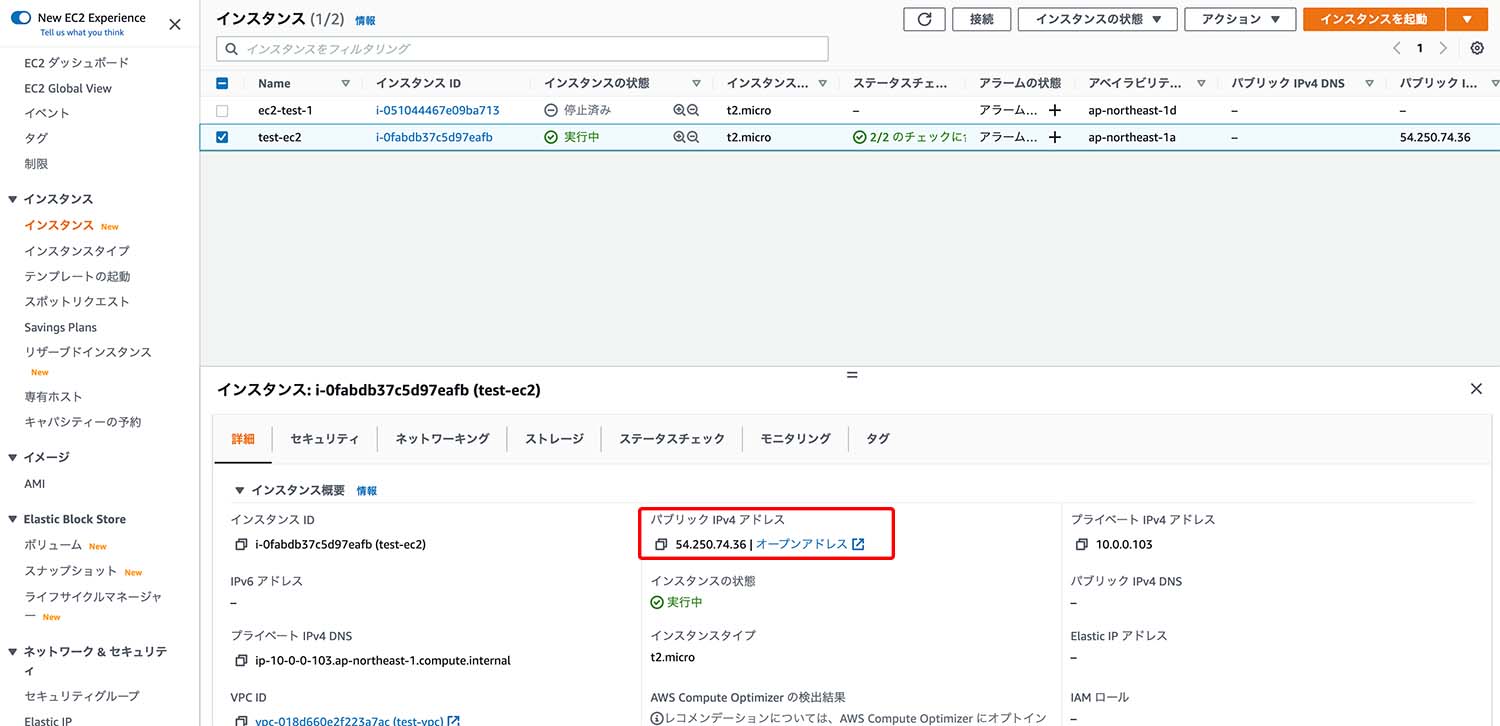Toggle the select-all instances checkbox

(x=222, y=83)
